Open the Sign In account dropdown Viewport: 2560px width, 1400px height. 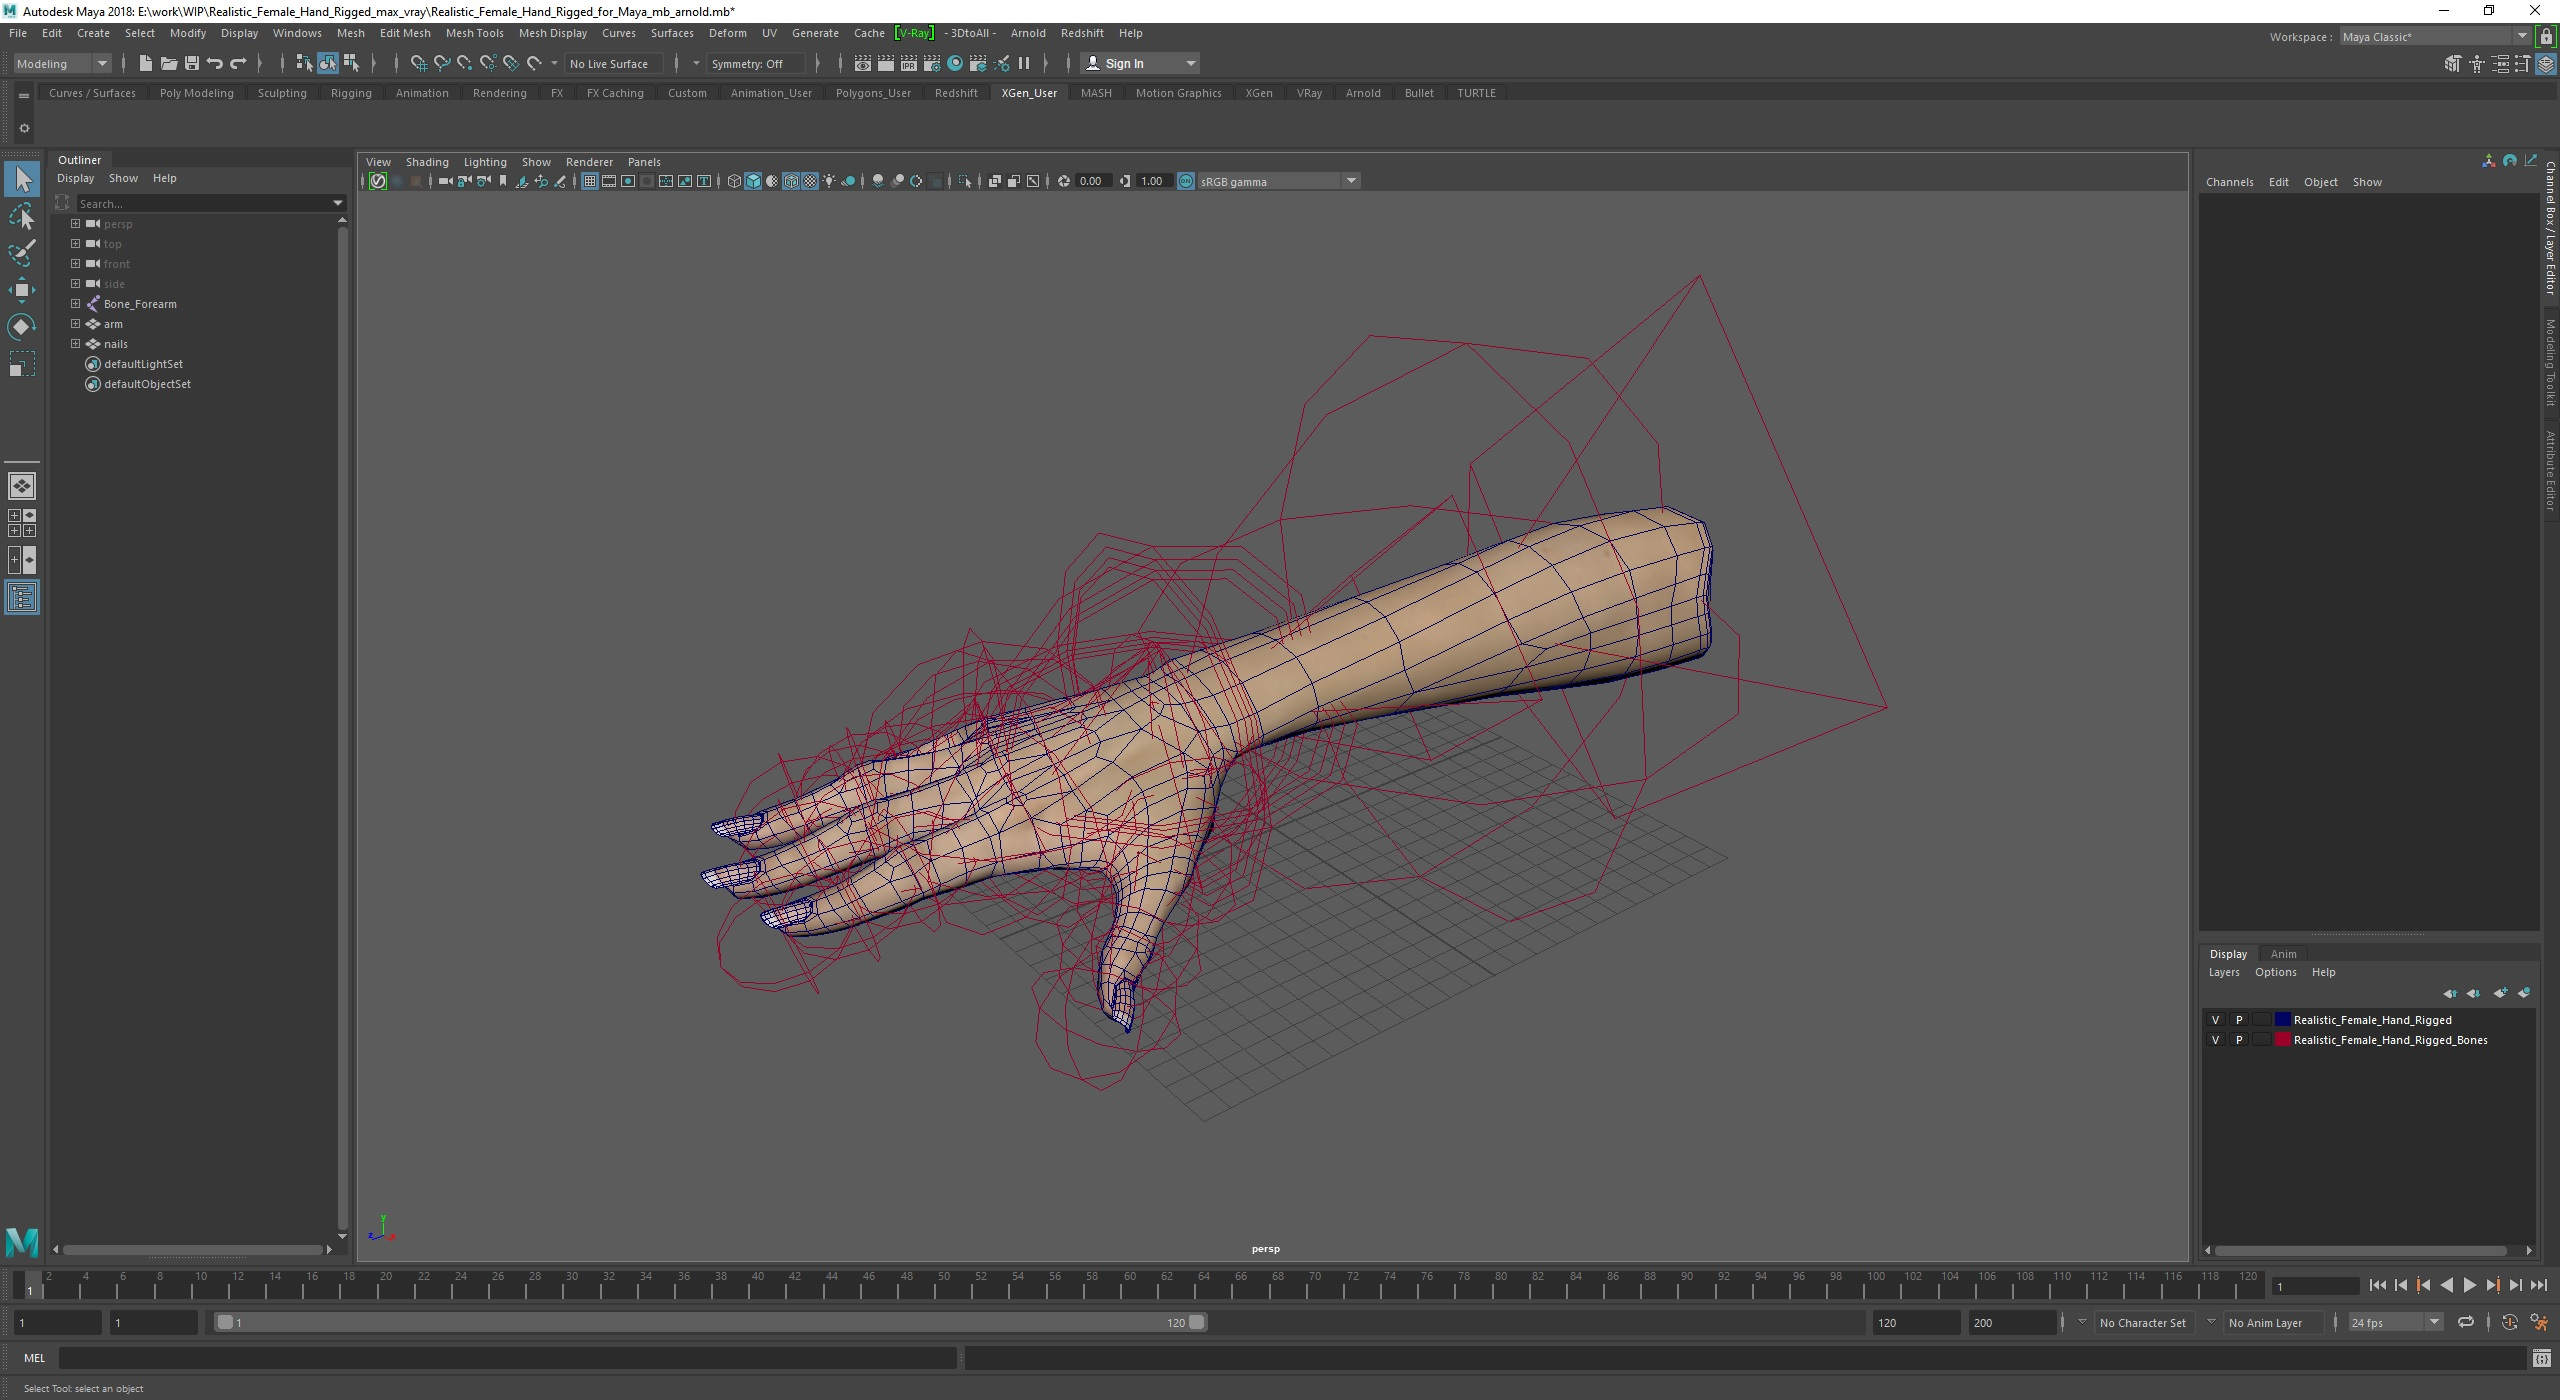coord(1141,63)
